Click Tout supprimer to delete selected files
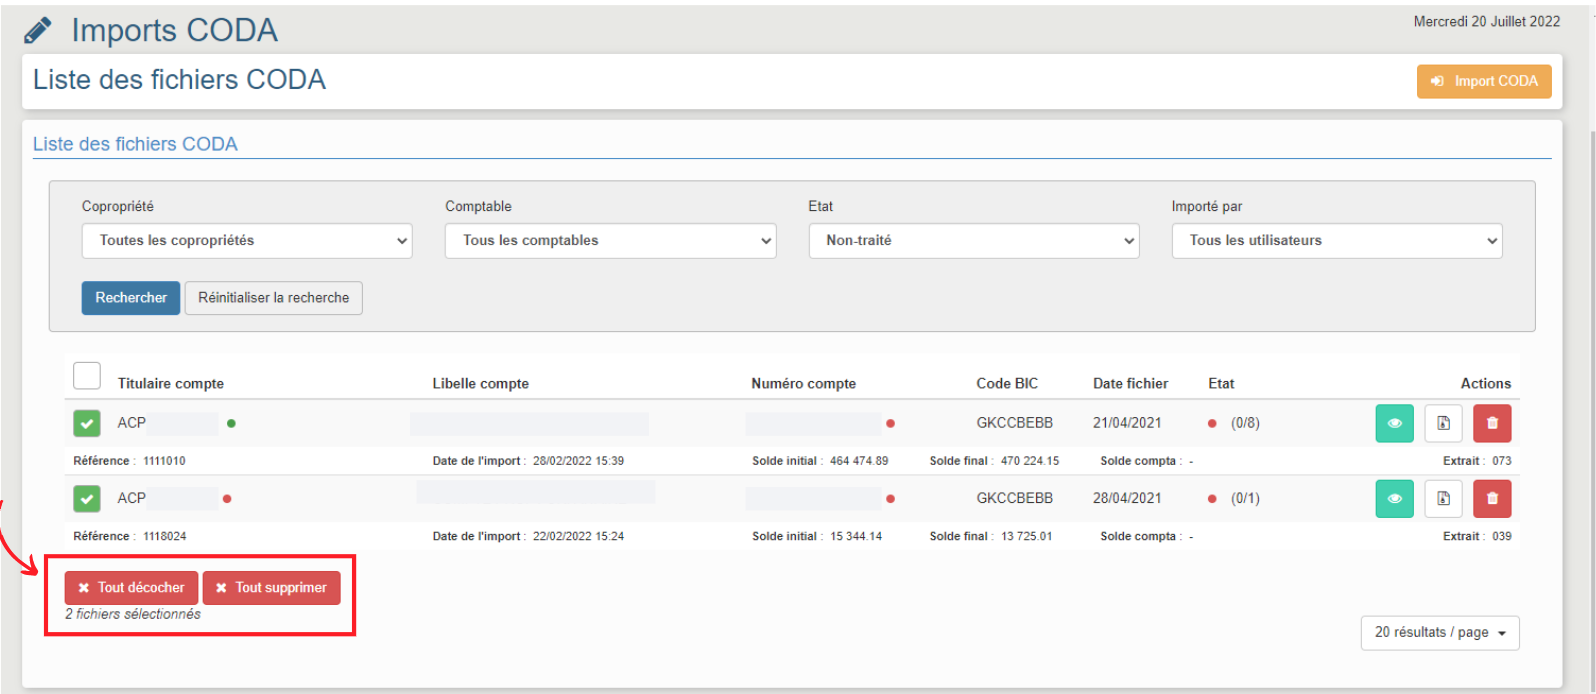This screenshot has height=694, width=1596. click(x=272, y=588)
